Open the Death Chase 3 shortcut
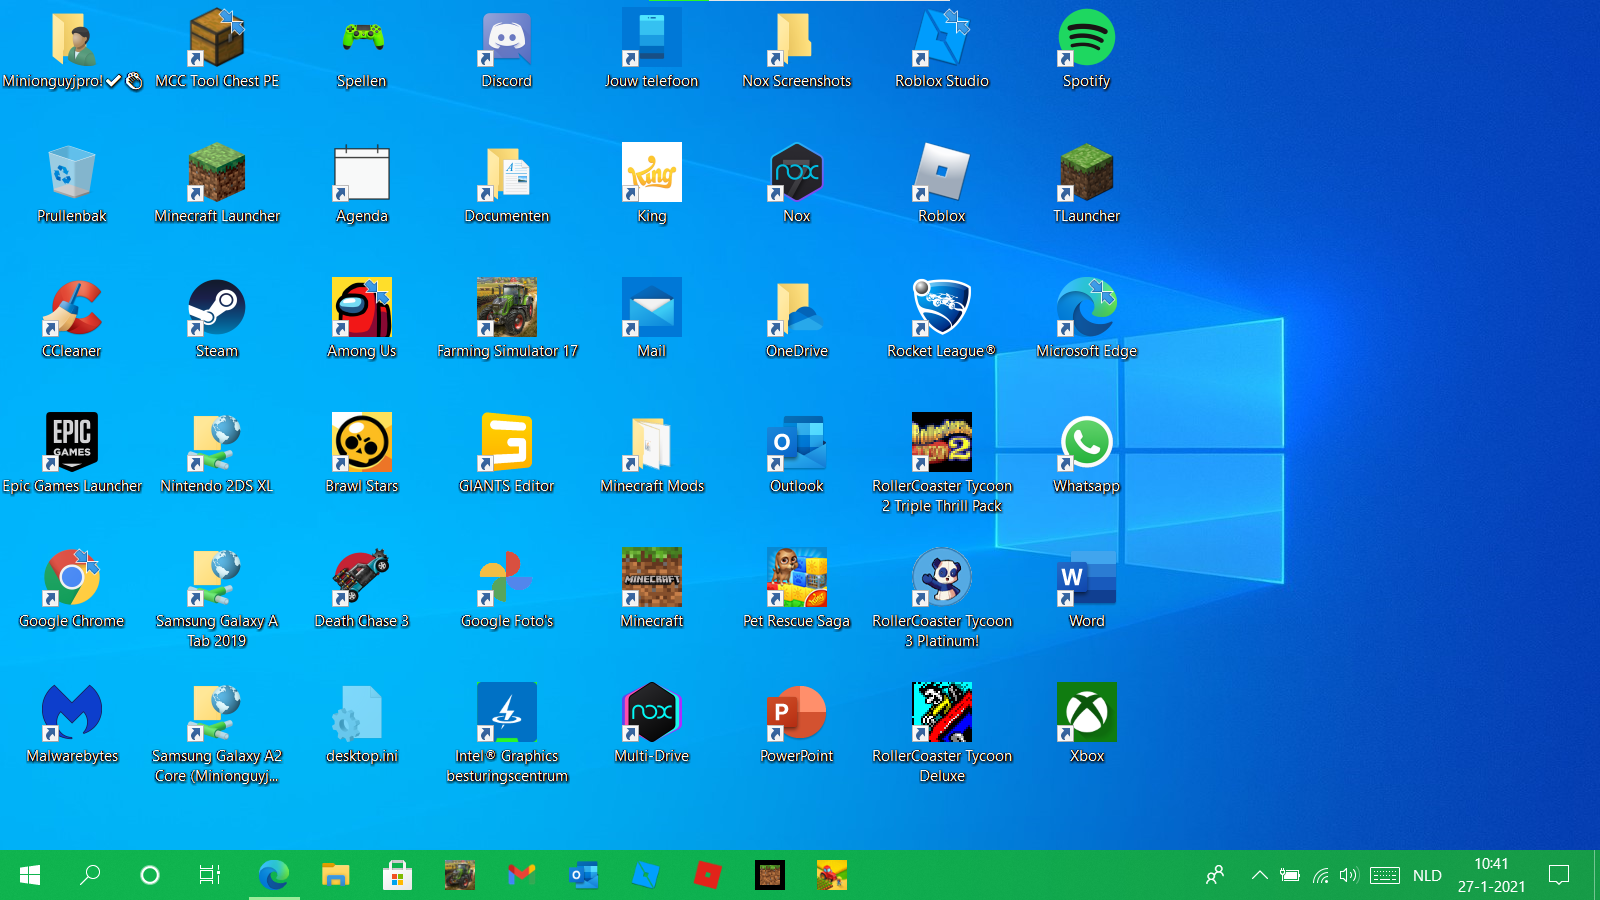 (362, 590)
